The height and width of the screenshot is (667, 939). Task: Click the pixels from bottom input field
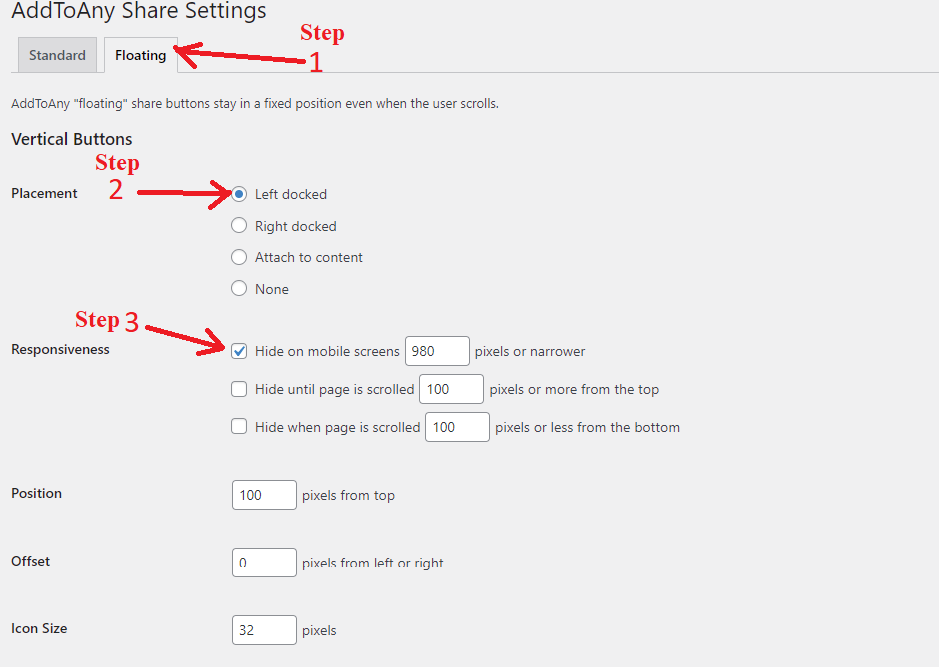(x=458, y=427)
